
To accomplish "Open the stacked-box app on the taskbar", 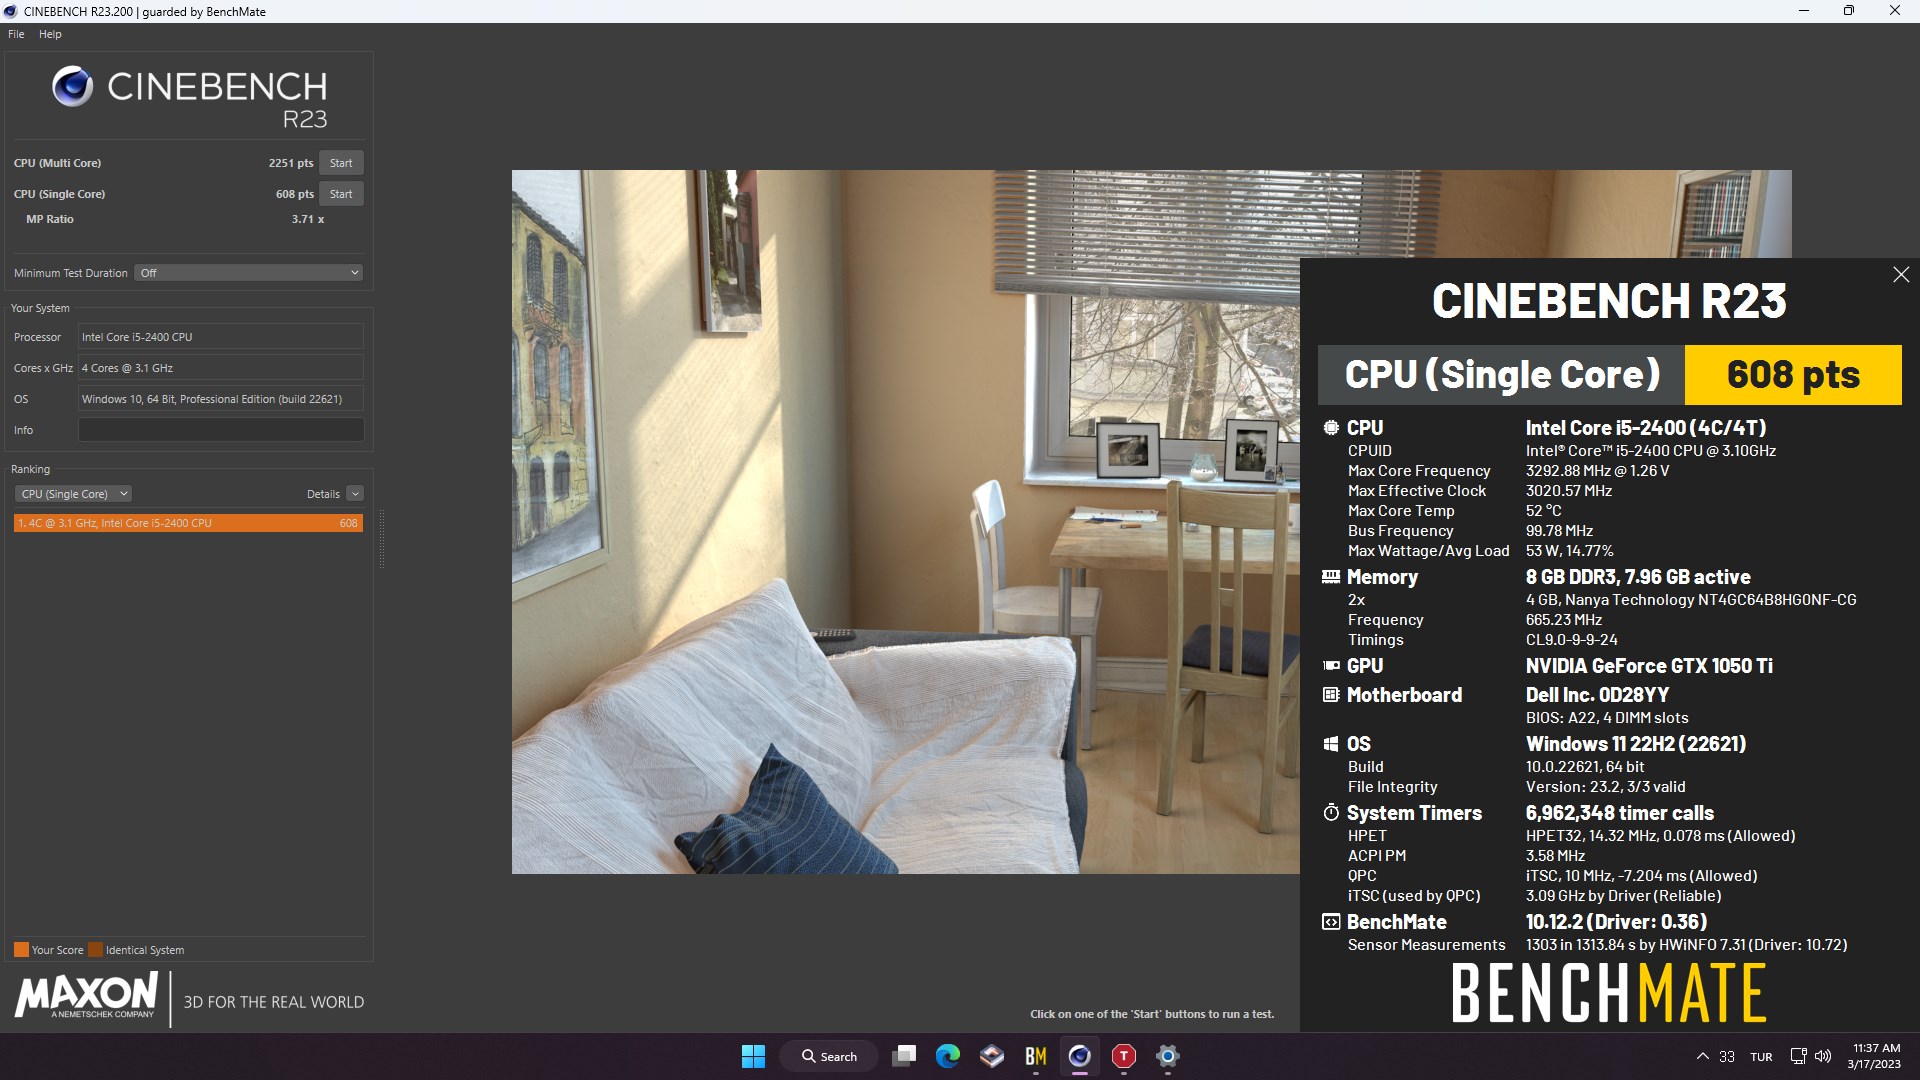I will point(991,1056).
